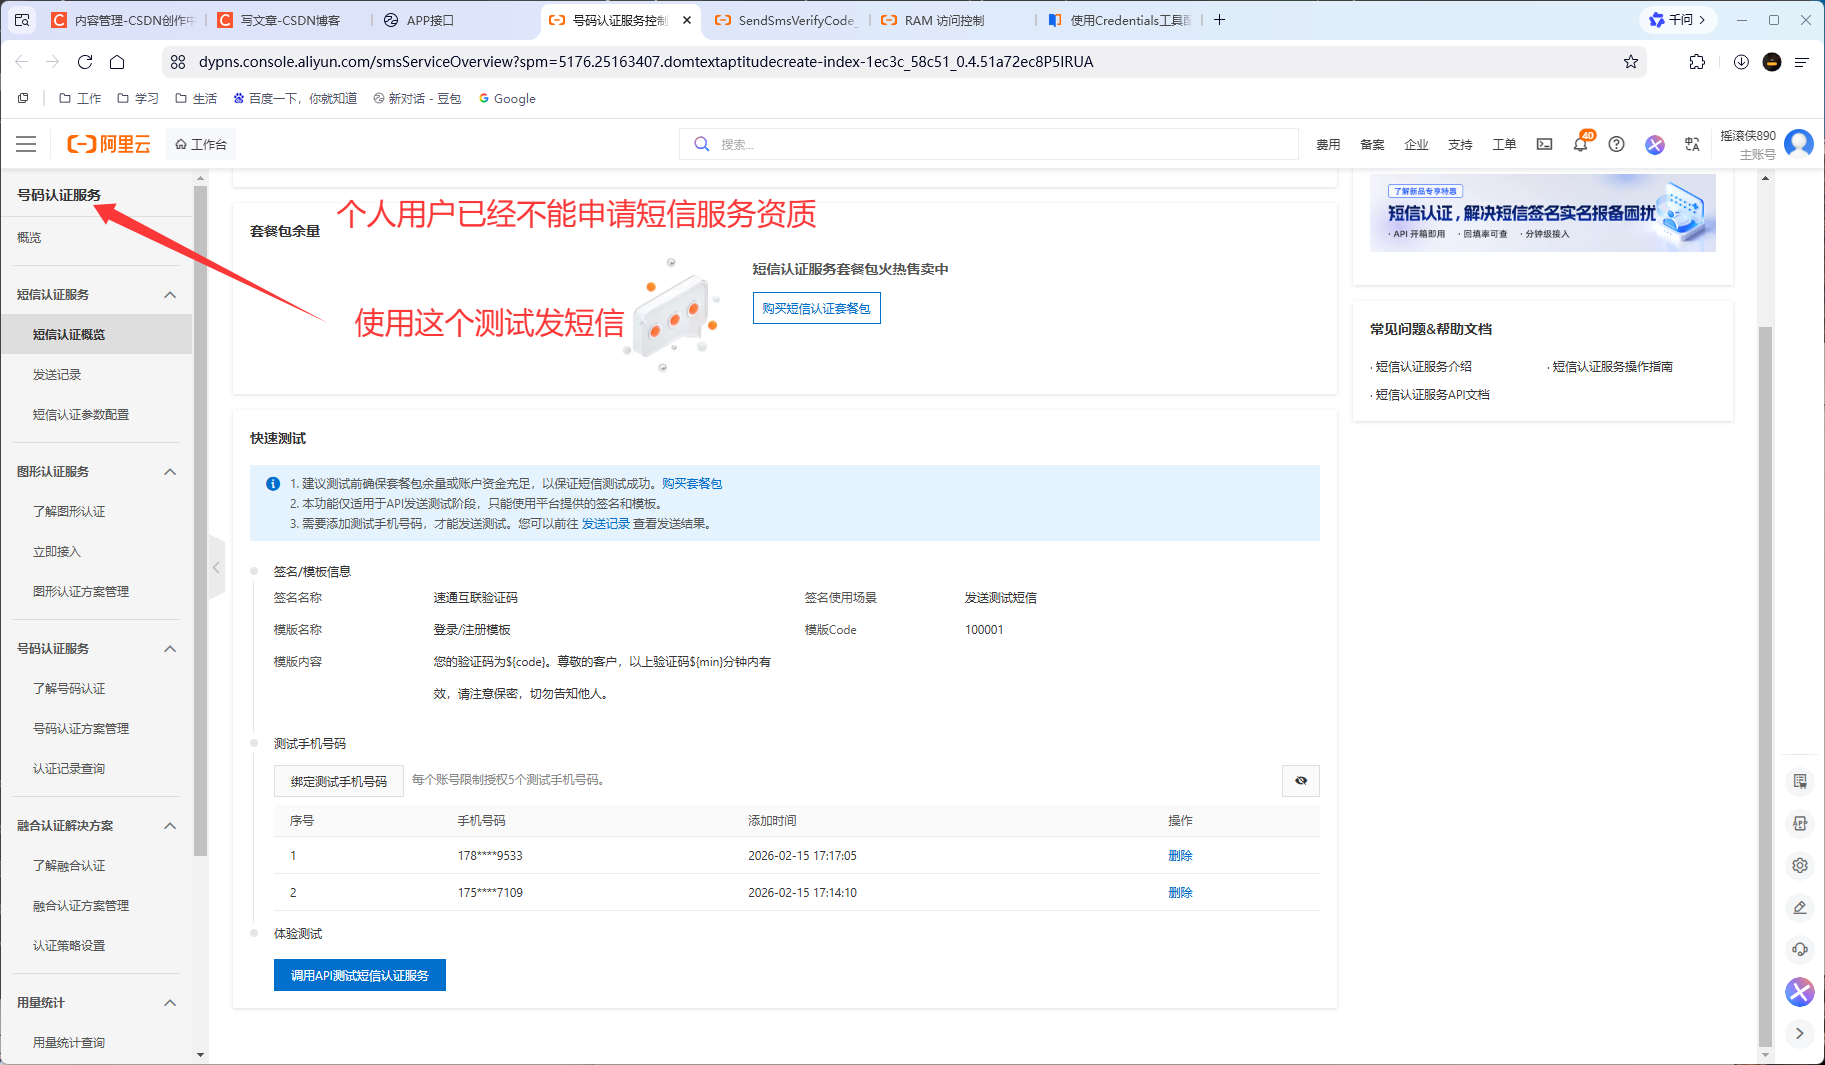Click the 短信认证 promotional banner
Screen dimensions: 1825x1065
click(1542, 213)
